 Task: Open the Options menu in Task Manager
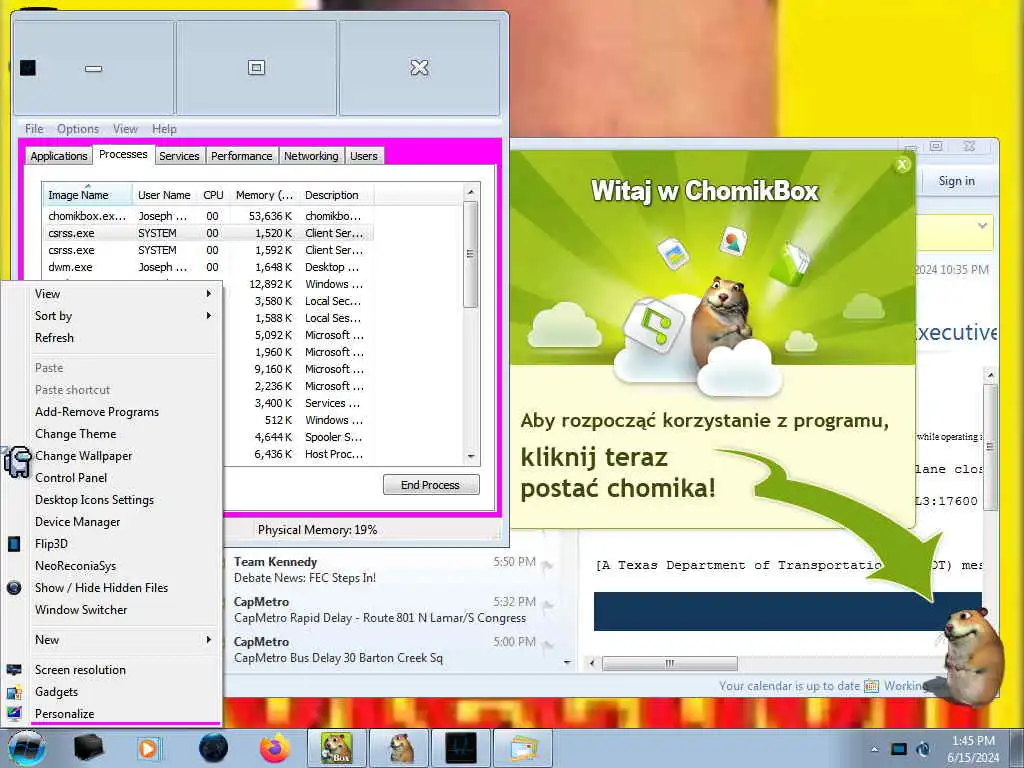[x=78, y=129]
